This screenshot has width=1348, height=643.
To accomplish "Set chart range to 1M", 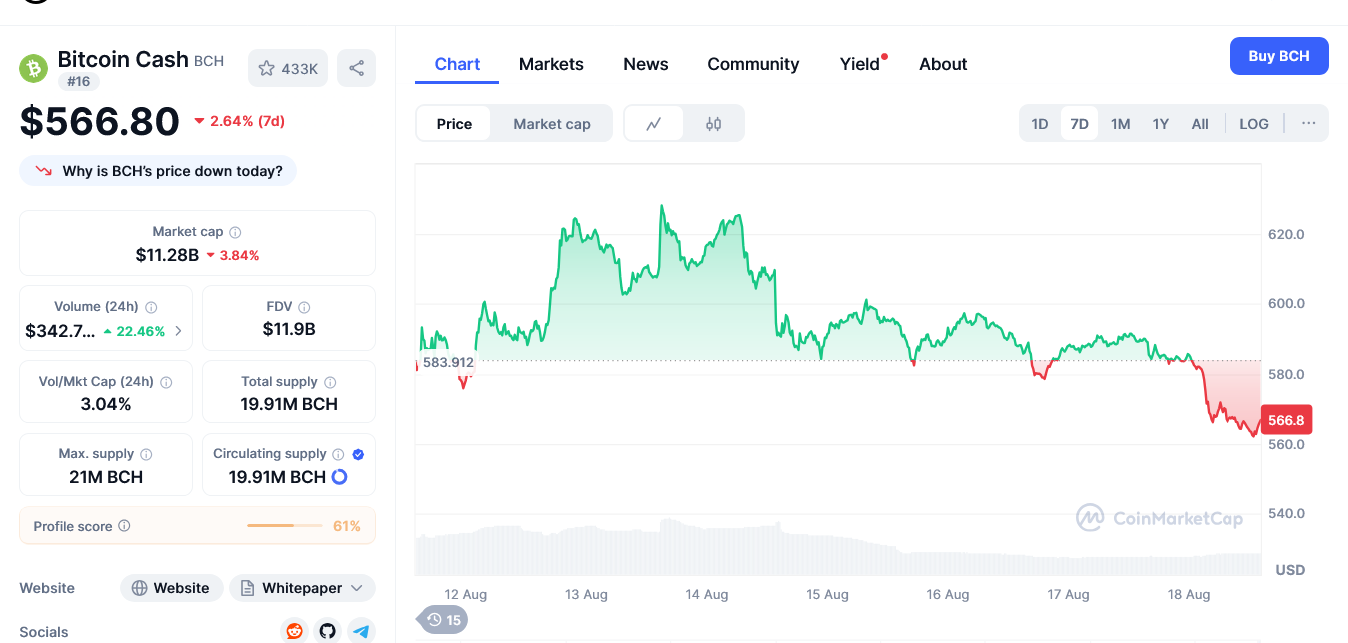I will click(1120, 124).
